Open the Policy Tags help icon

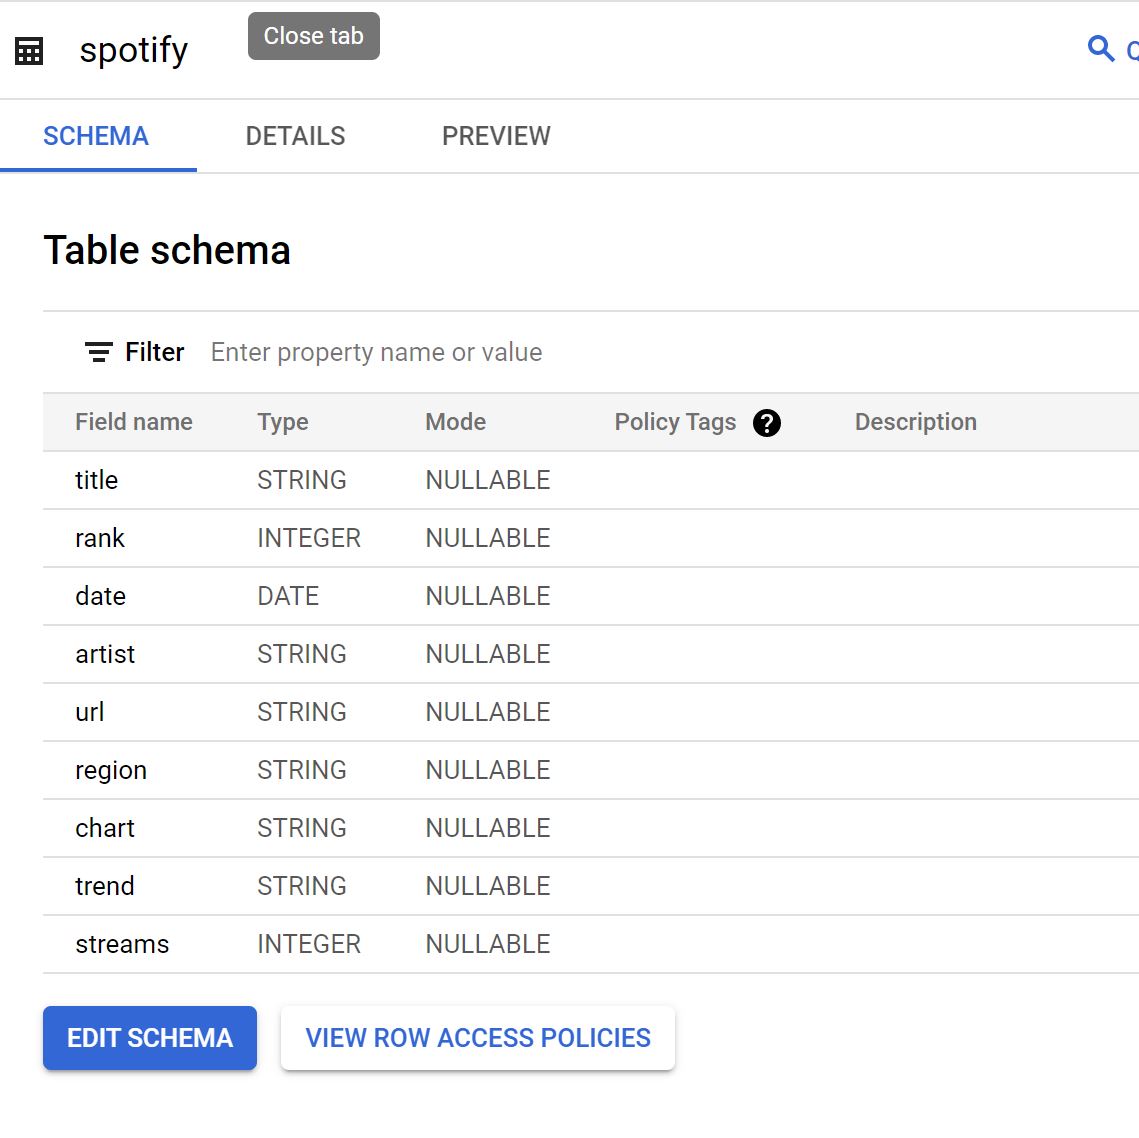[766, 423]
